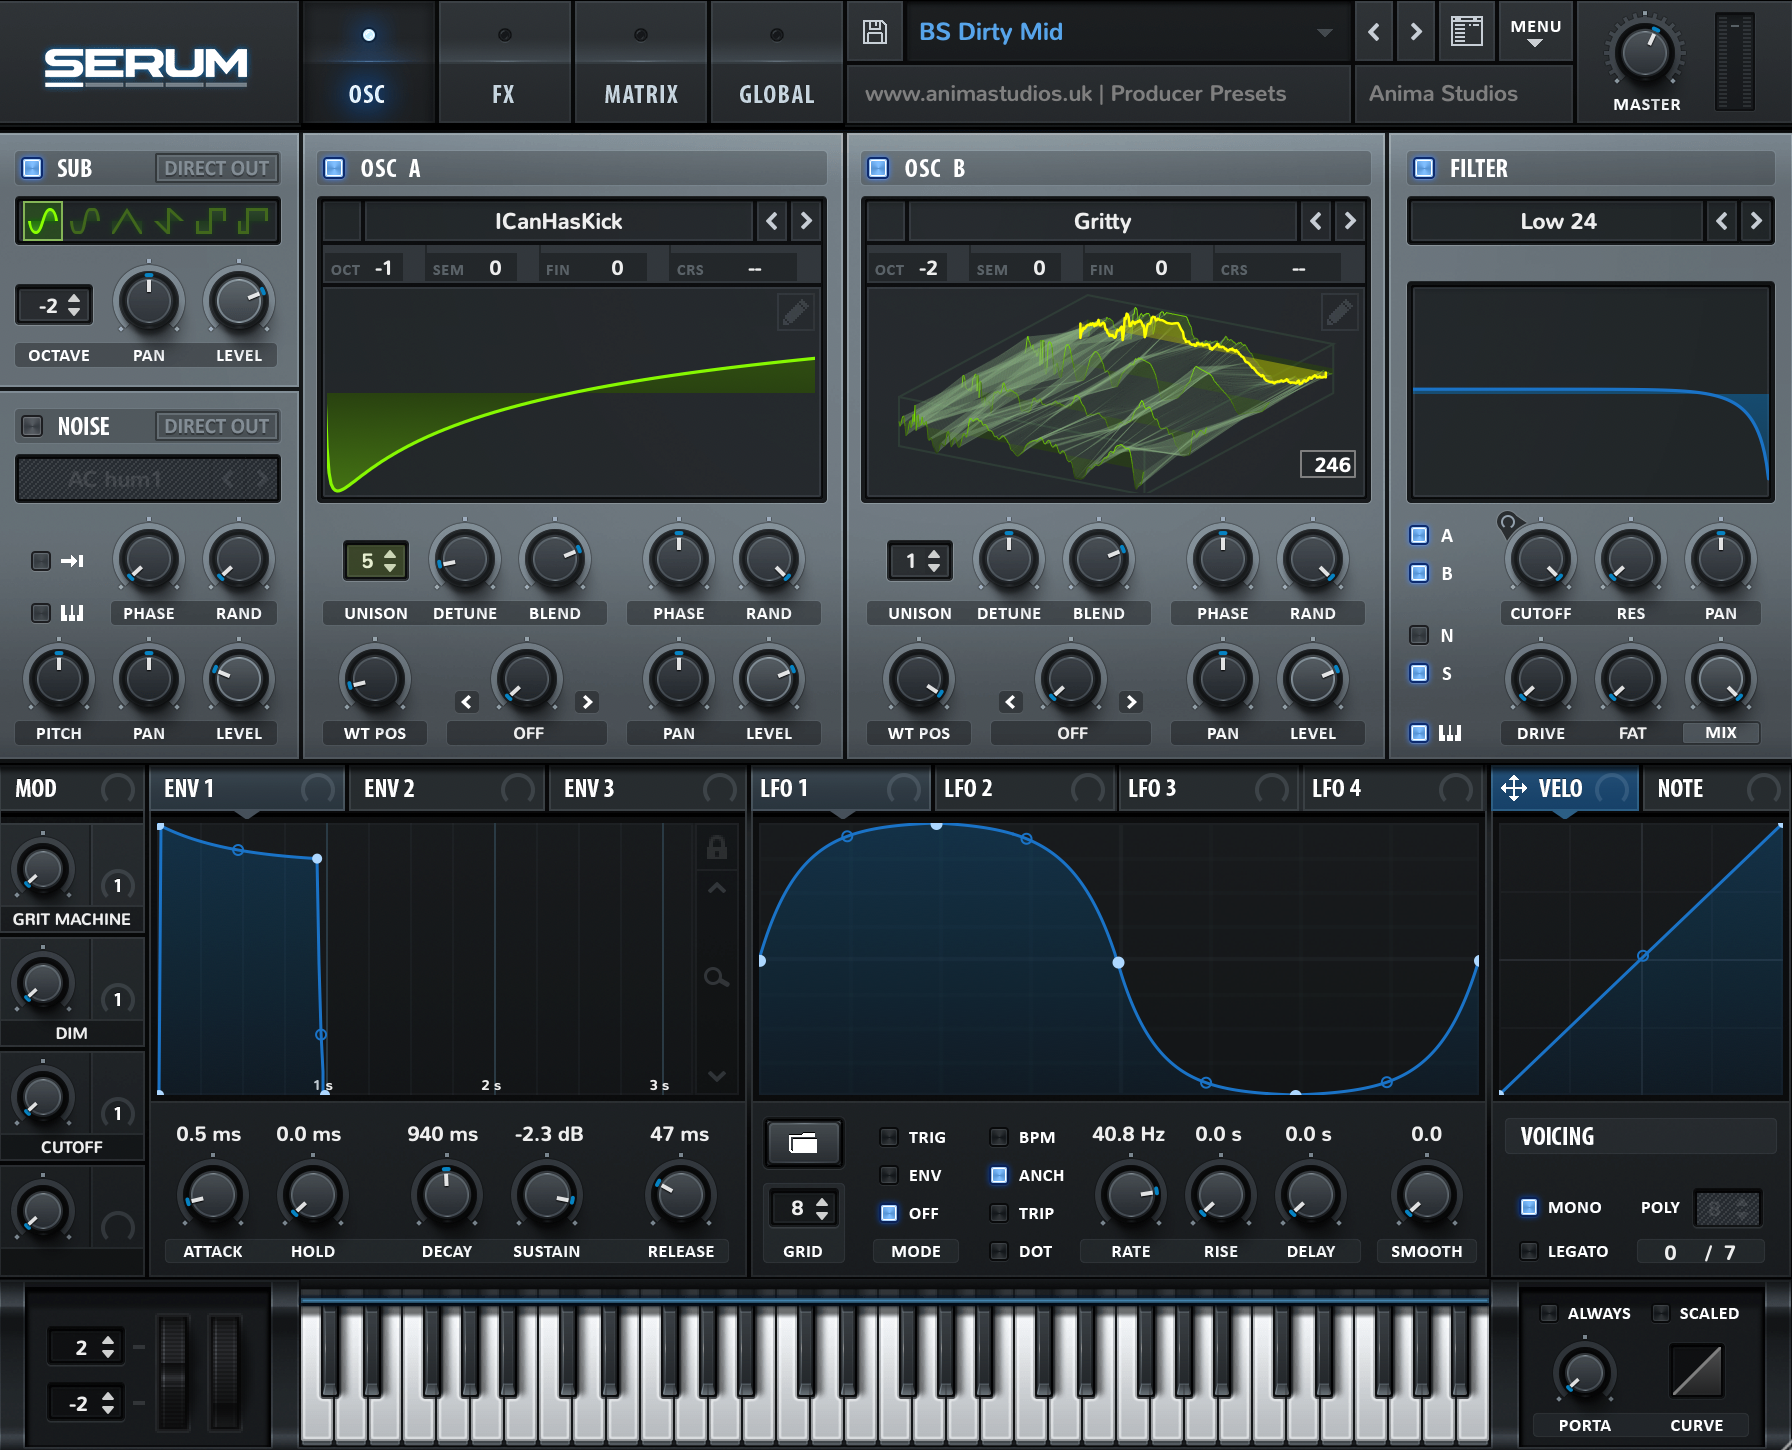
Task: Change the LFO GRID value stepper
Action: coord(806,1209)
